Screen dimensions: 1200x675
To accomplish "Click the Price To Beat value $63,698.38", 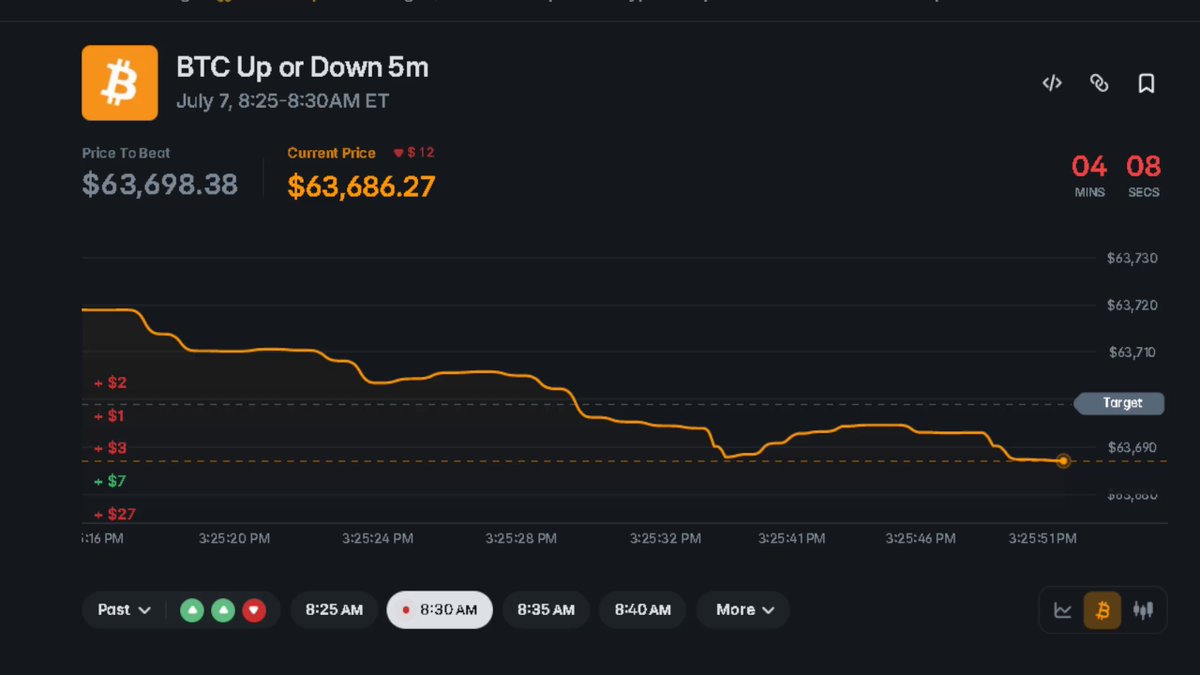I will pos(160,185).
